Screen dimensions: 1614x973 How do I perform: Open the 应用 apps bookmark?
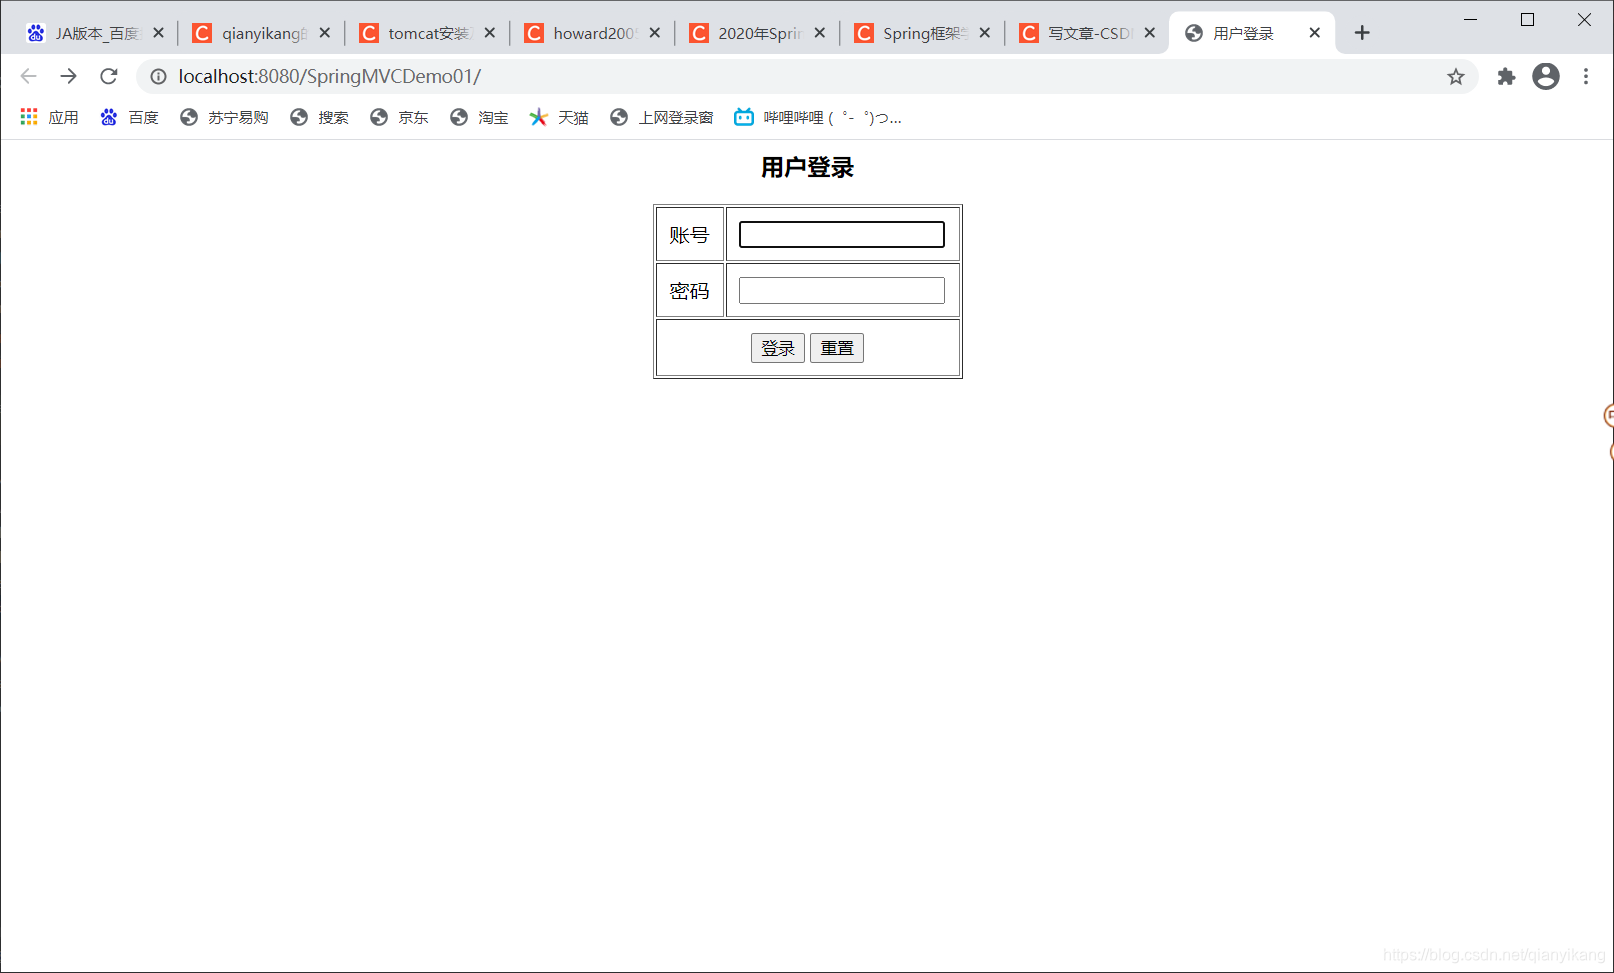tap(50, 117)
